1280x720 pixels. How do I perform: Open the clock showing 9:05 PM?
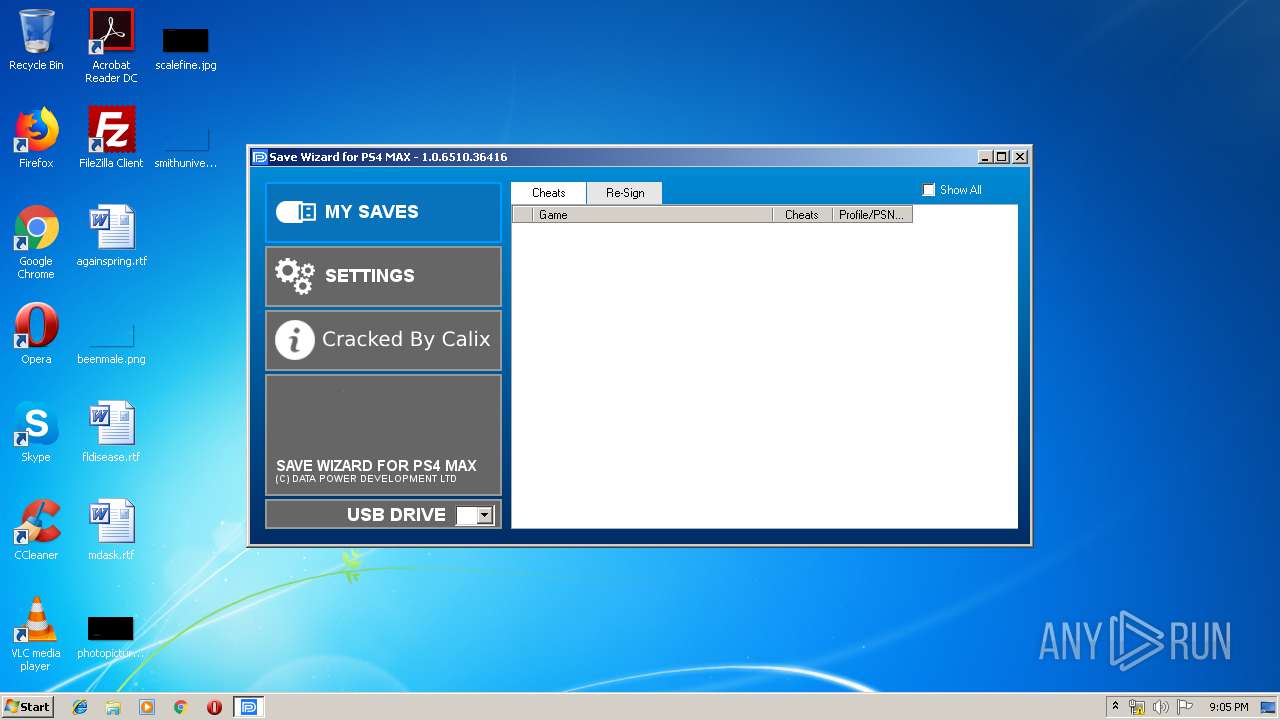[x=1229, y=707]
